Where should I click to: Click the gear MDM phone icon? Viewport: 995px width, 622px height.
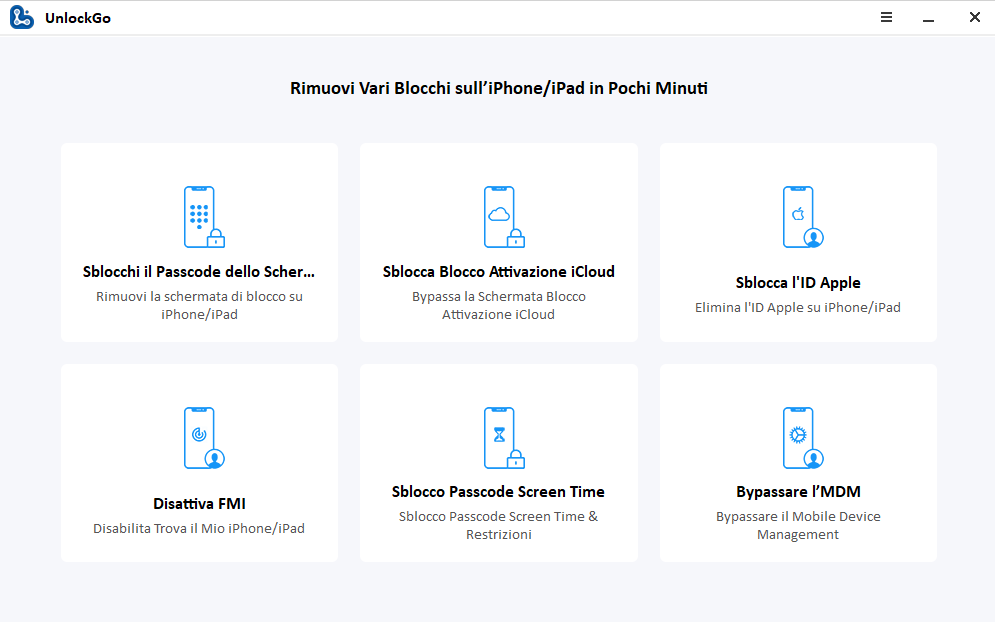803,438
